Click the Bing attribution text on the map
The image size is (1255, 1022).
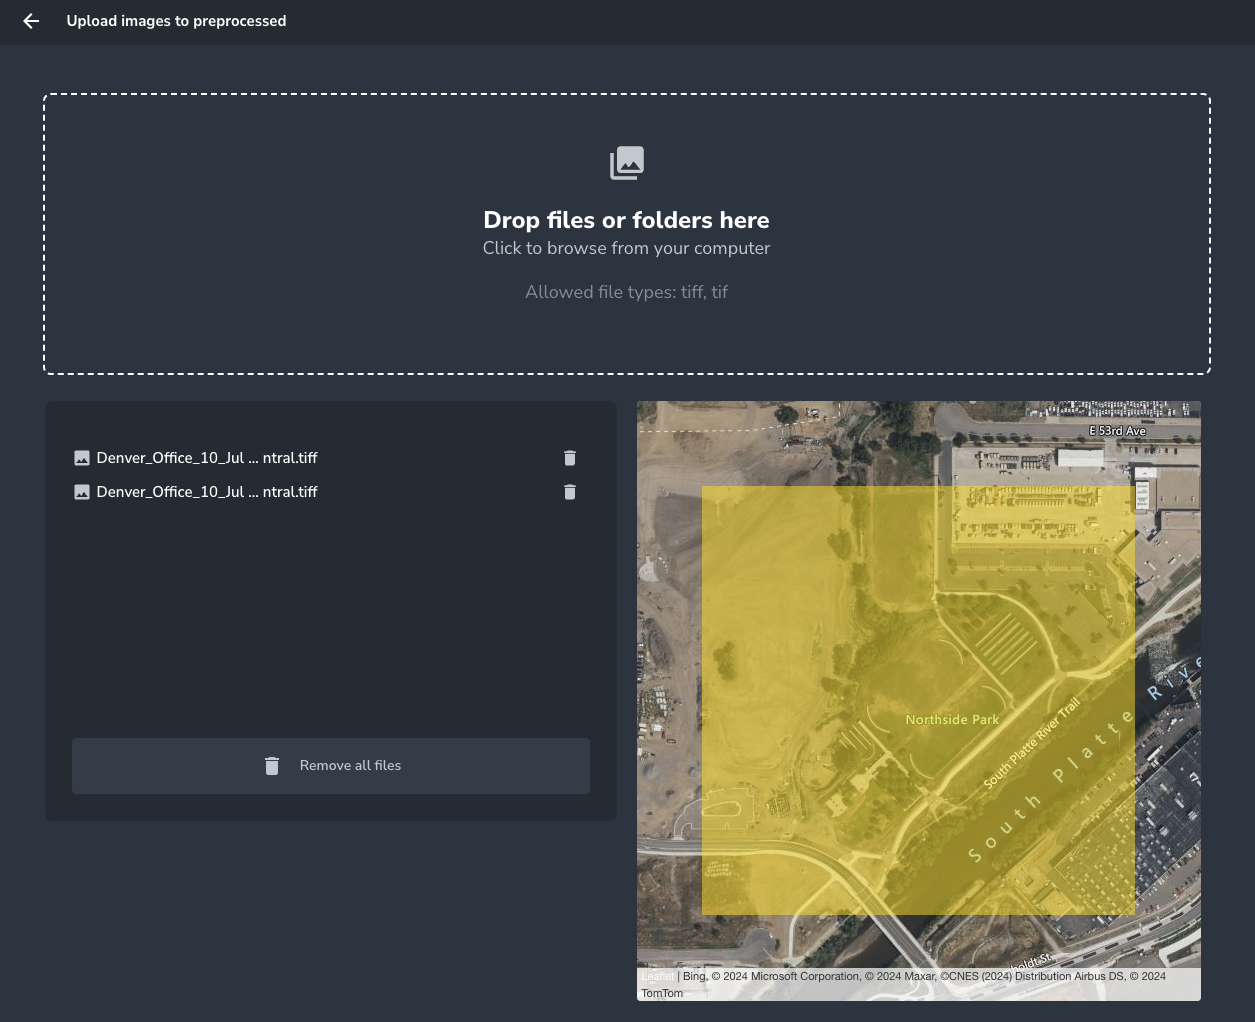click(695, 977)
